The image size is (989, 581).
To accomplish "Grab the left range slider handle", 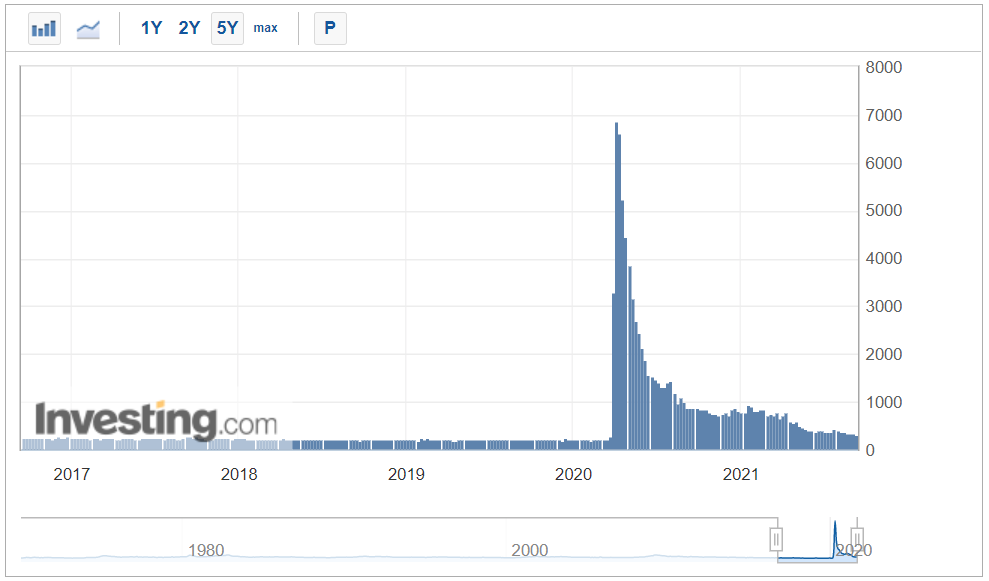I will [776, 539].
